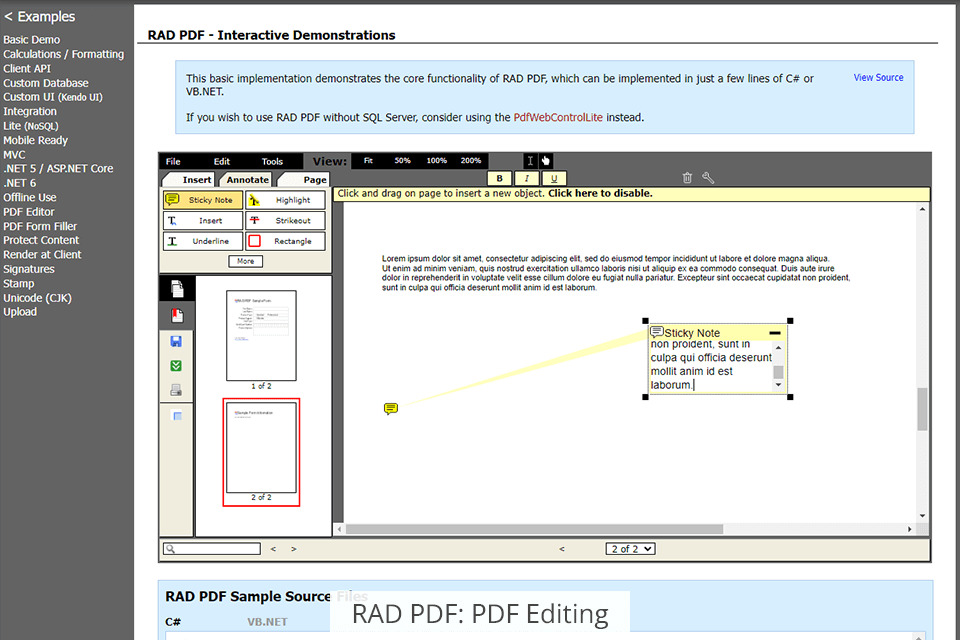Set view to Fit

click(x=368, y=160)
